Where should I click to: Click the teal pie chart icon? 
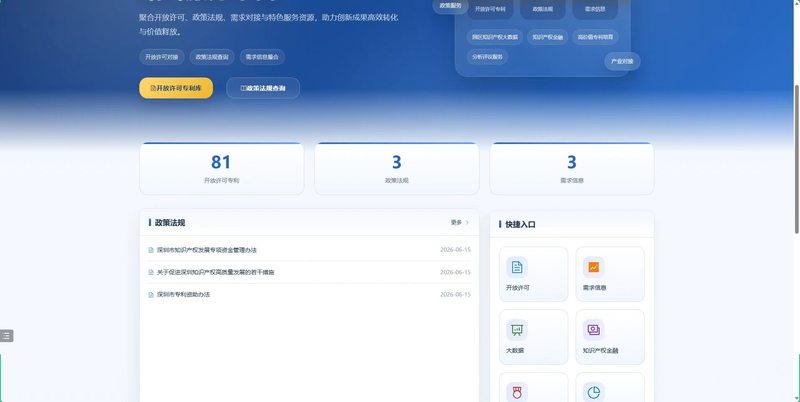point(593,392)
